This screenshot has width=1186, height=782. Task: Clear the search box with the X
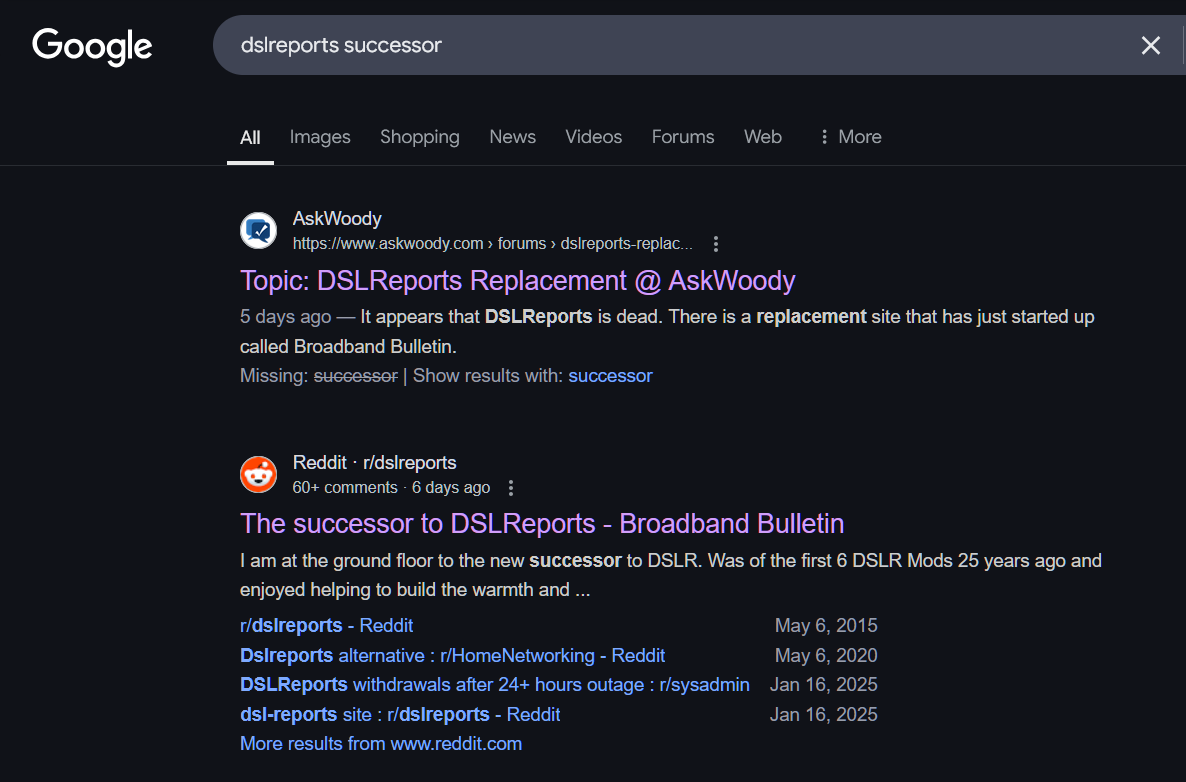tap(1150, 45)
